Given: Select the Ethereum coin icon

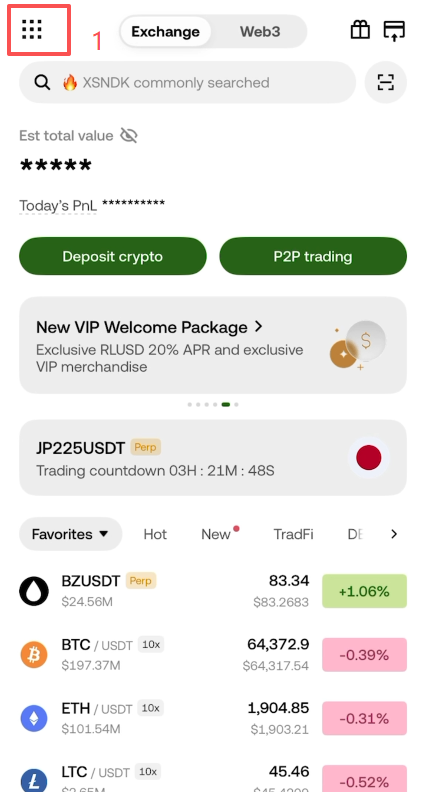Looking at the screenshot, I should [34, 718].
